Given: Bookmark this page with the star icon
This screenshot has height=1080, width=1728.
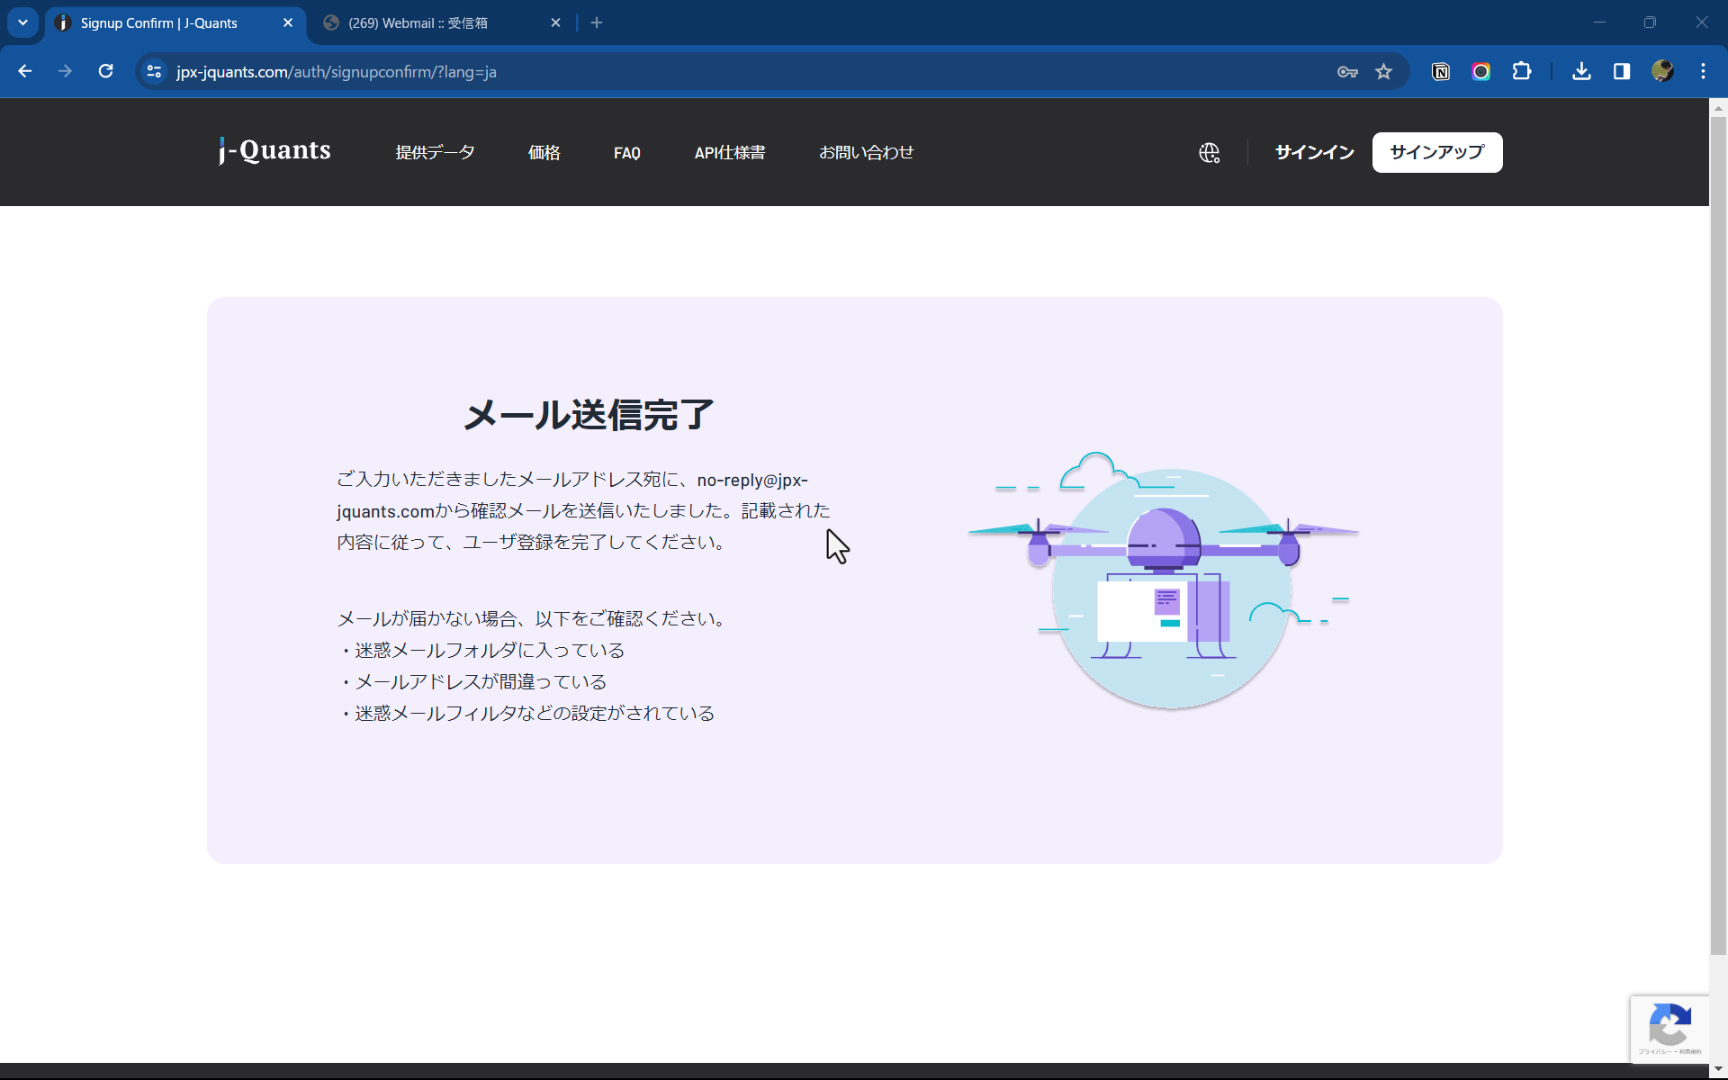Looking at the screenshot, I should 1384,71.
